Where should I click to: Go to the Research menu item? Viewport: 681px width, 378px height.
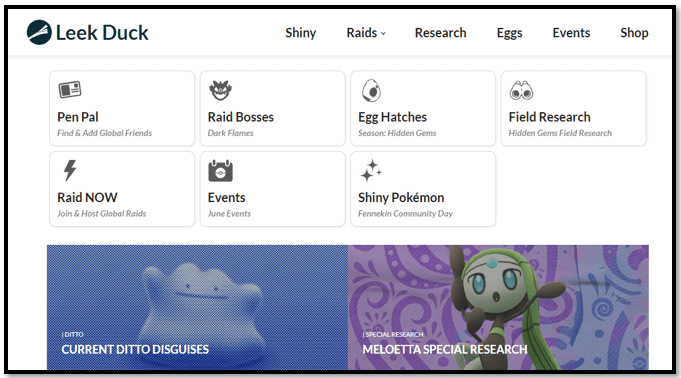(x=440, y=33)
